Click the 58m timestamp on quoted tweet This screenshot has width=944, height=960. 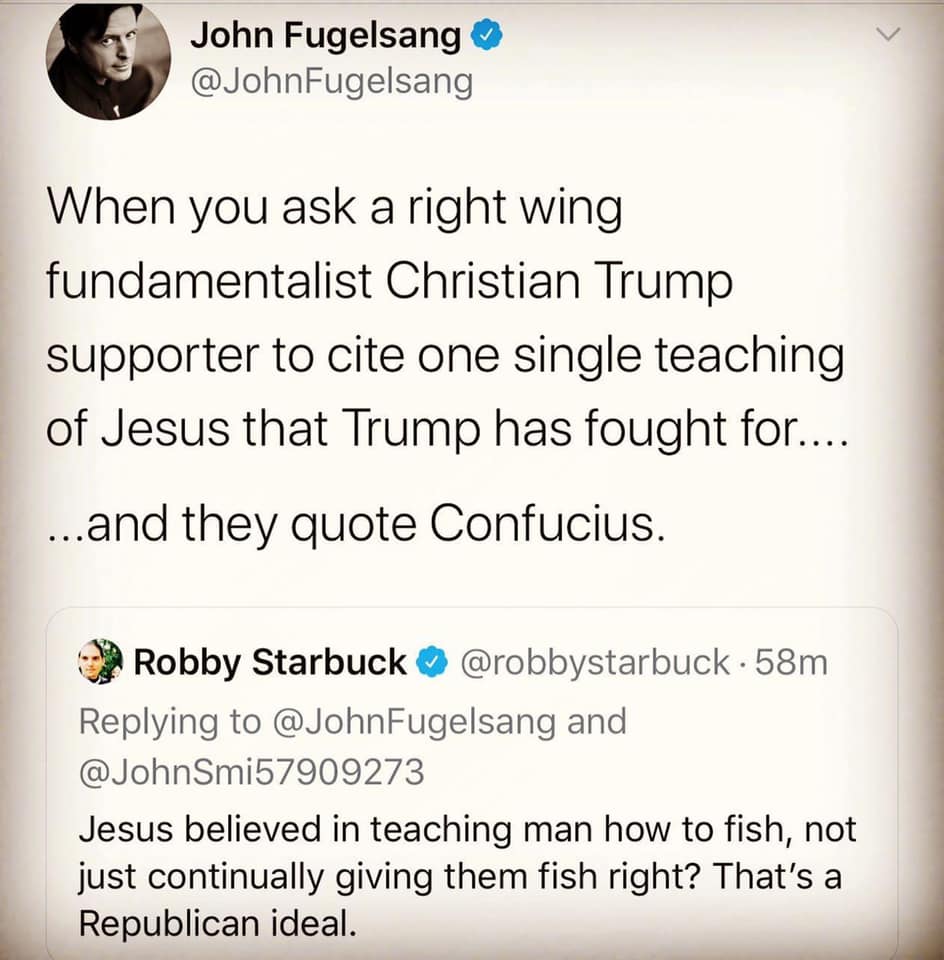pos(791,662)
